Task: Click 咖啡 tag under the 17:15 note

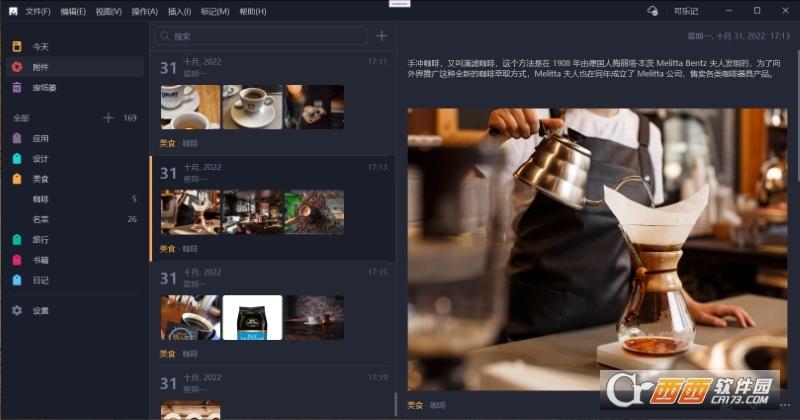Action: click(x=190, y=354)
